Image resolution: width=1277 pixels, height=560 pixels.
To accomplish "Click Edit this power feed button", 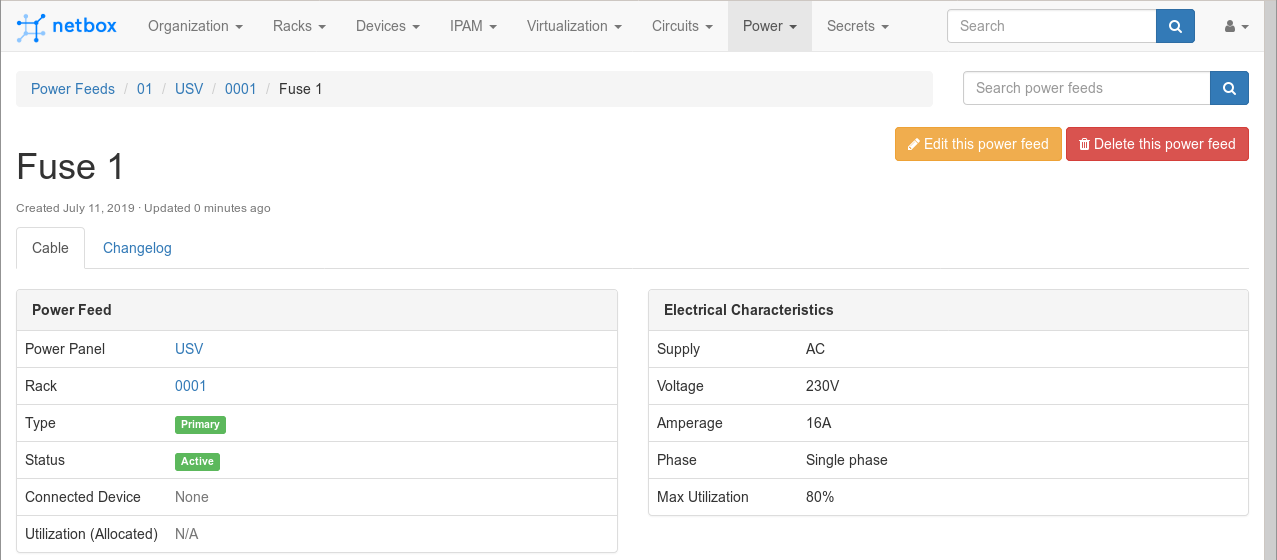I will coord(977,144).
